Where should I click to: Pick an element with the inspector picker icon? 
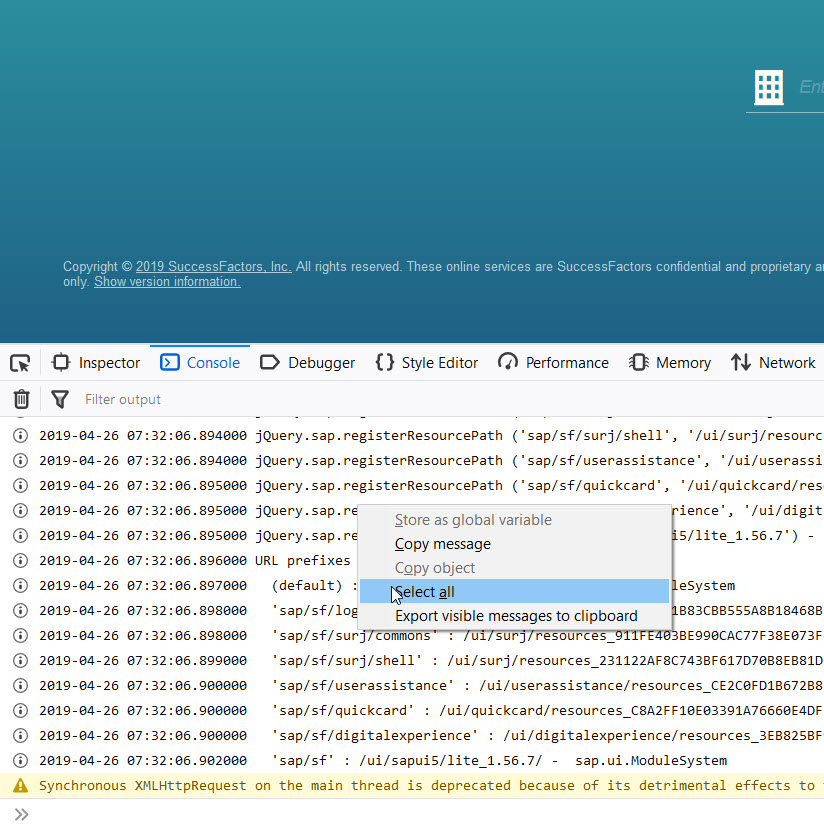click(x=20, y=363)
